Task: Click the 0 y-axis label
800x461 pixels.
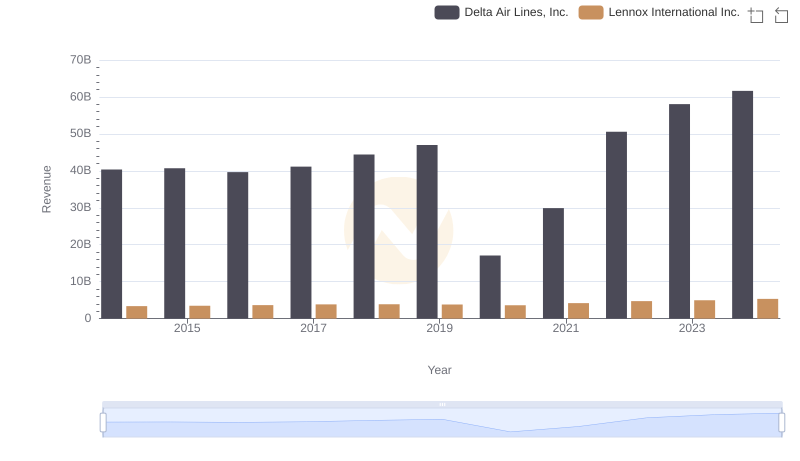Action: [x=88, y=318]
